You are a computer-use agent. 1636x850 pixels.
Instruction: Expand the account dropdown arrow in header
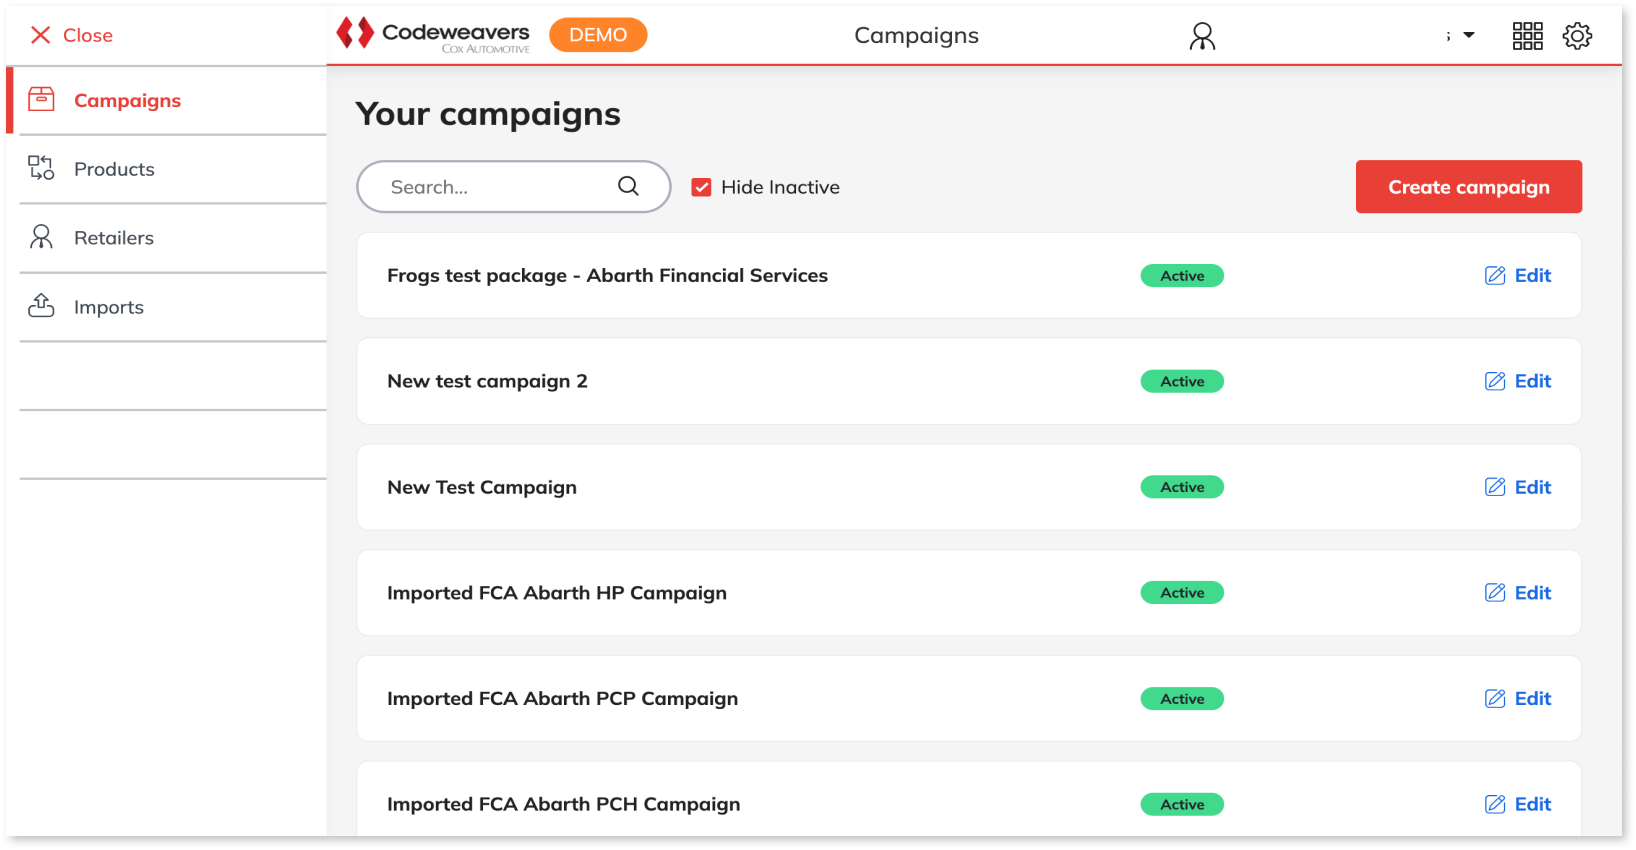[x=1469, y=35]
